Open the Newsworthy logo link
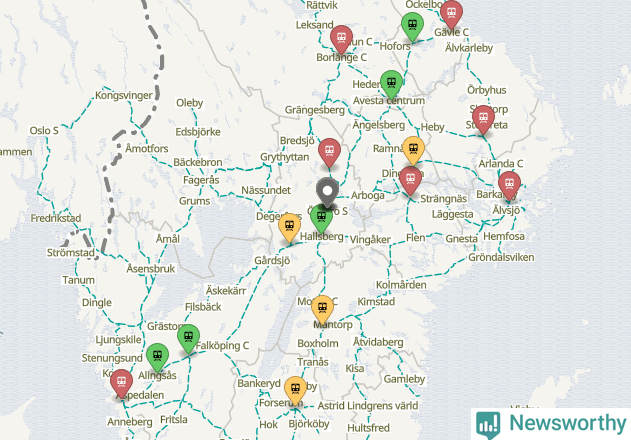631x440 pixels. (551, 424)
